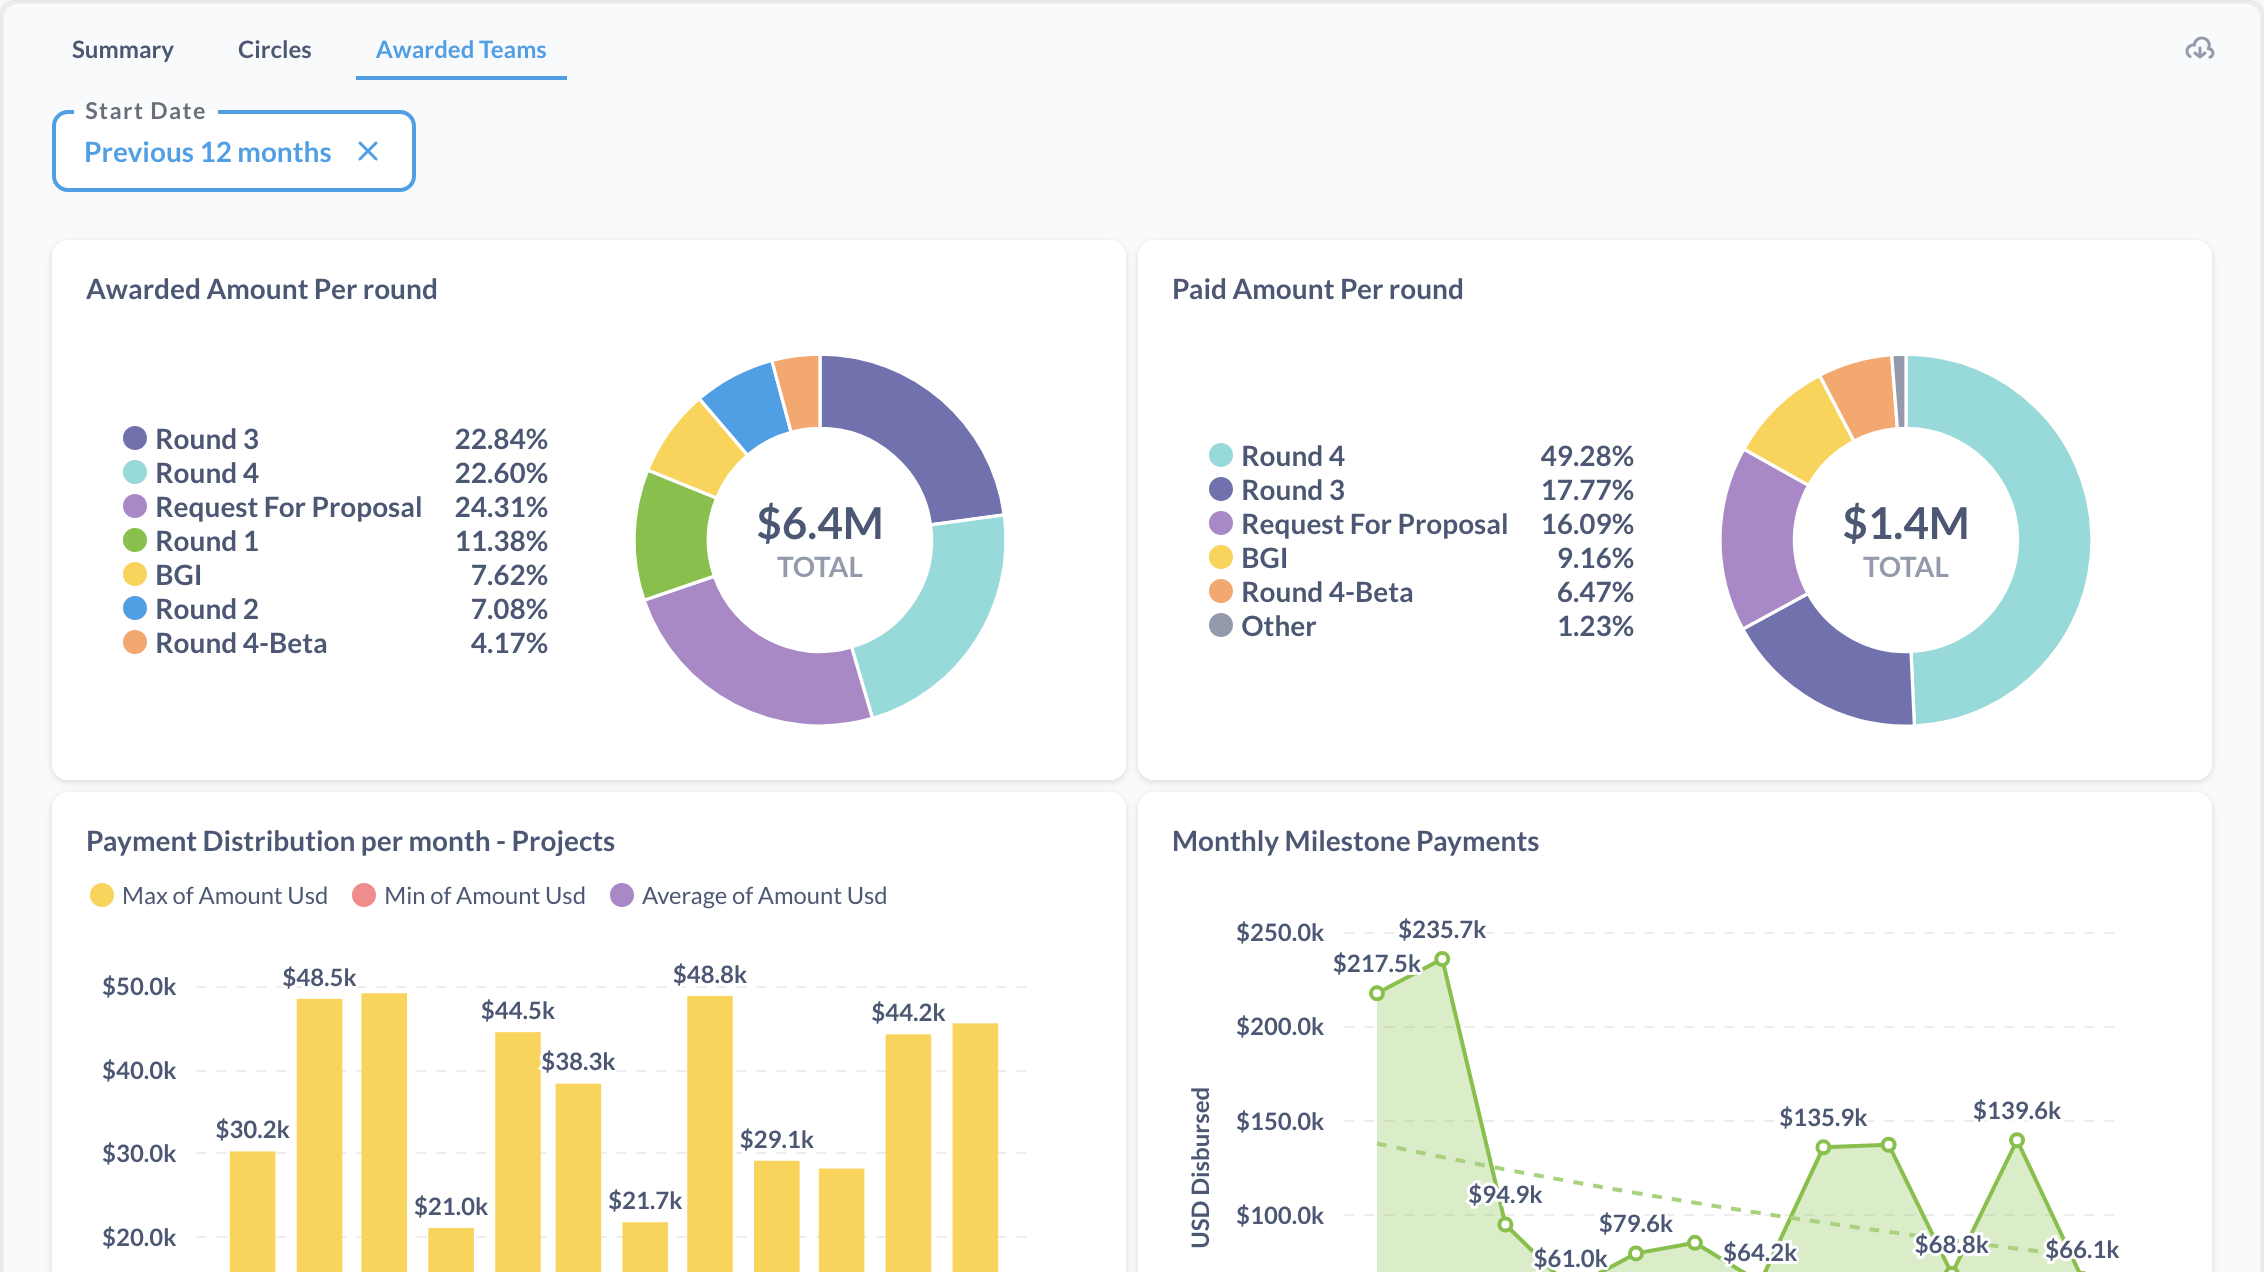Image resolution: width=2264 pixels, height=1272 pixels.
Task: Open Paid Amount Per round chart title
Action: [x=1317, y=289]
